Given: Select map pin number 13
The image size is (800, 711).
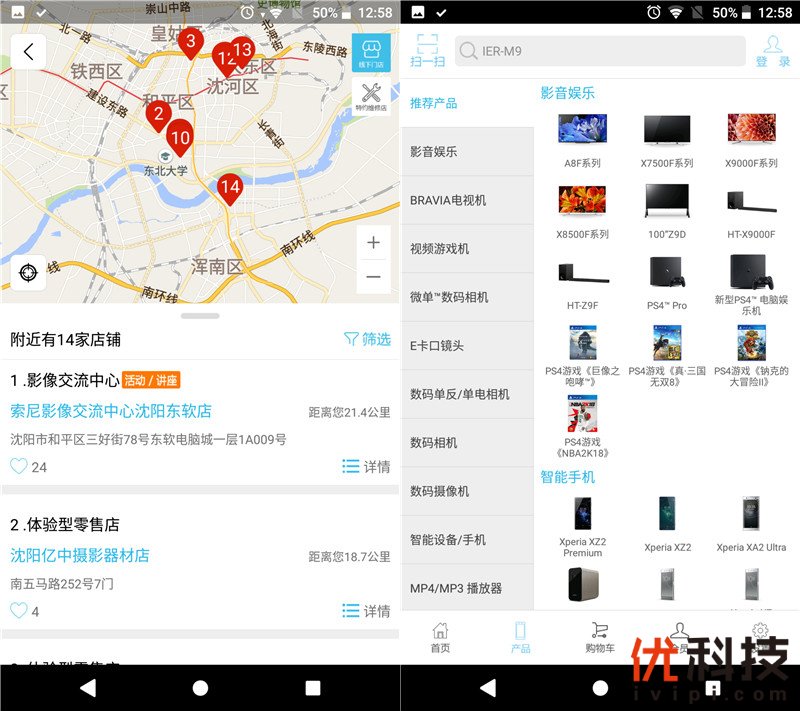Looking at the screenshot, I should pos(242,51).
